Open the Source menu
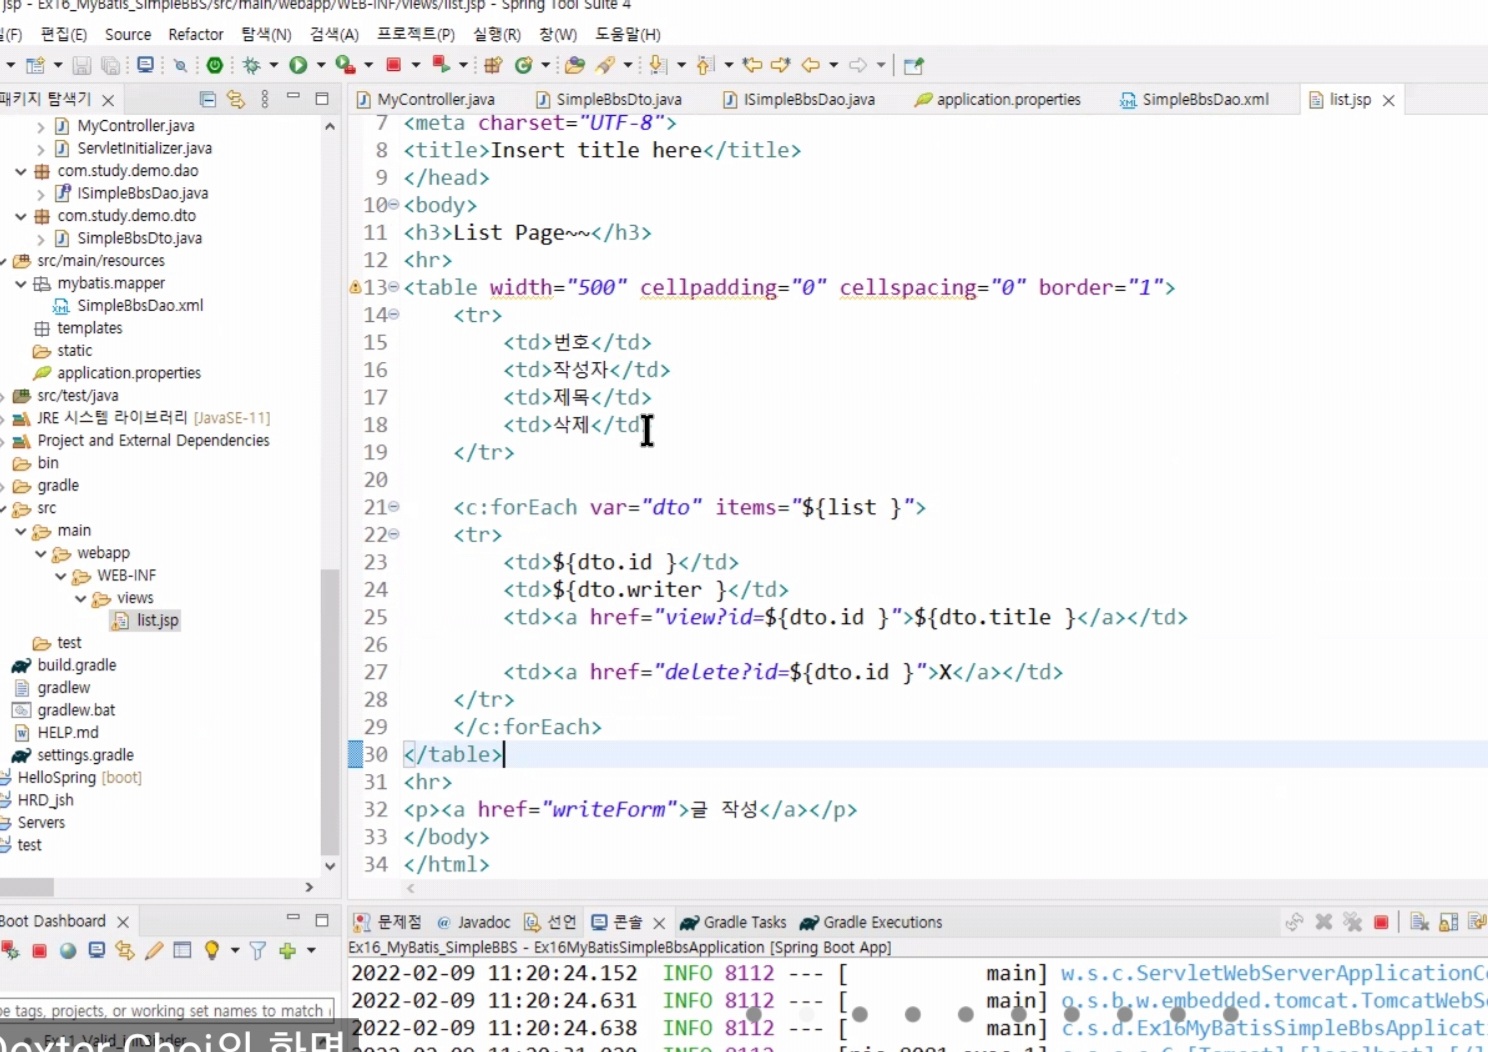The height and width of the screenshot is (1052, 1488). coord(128,34)
